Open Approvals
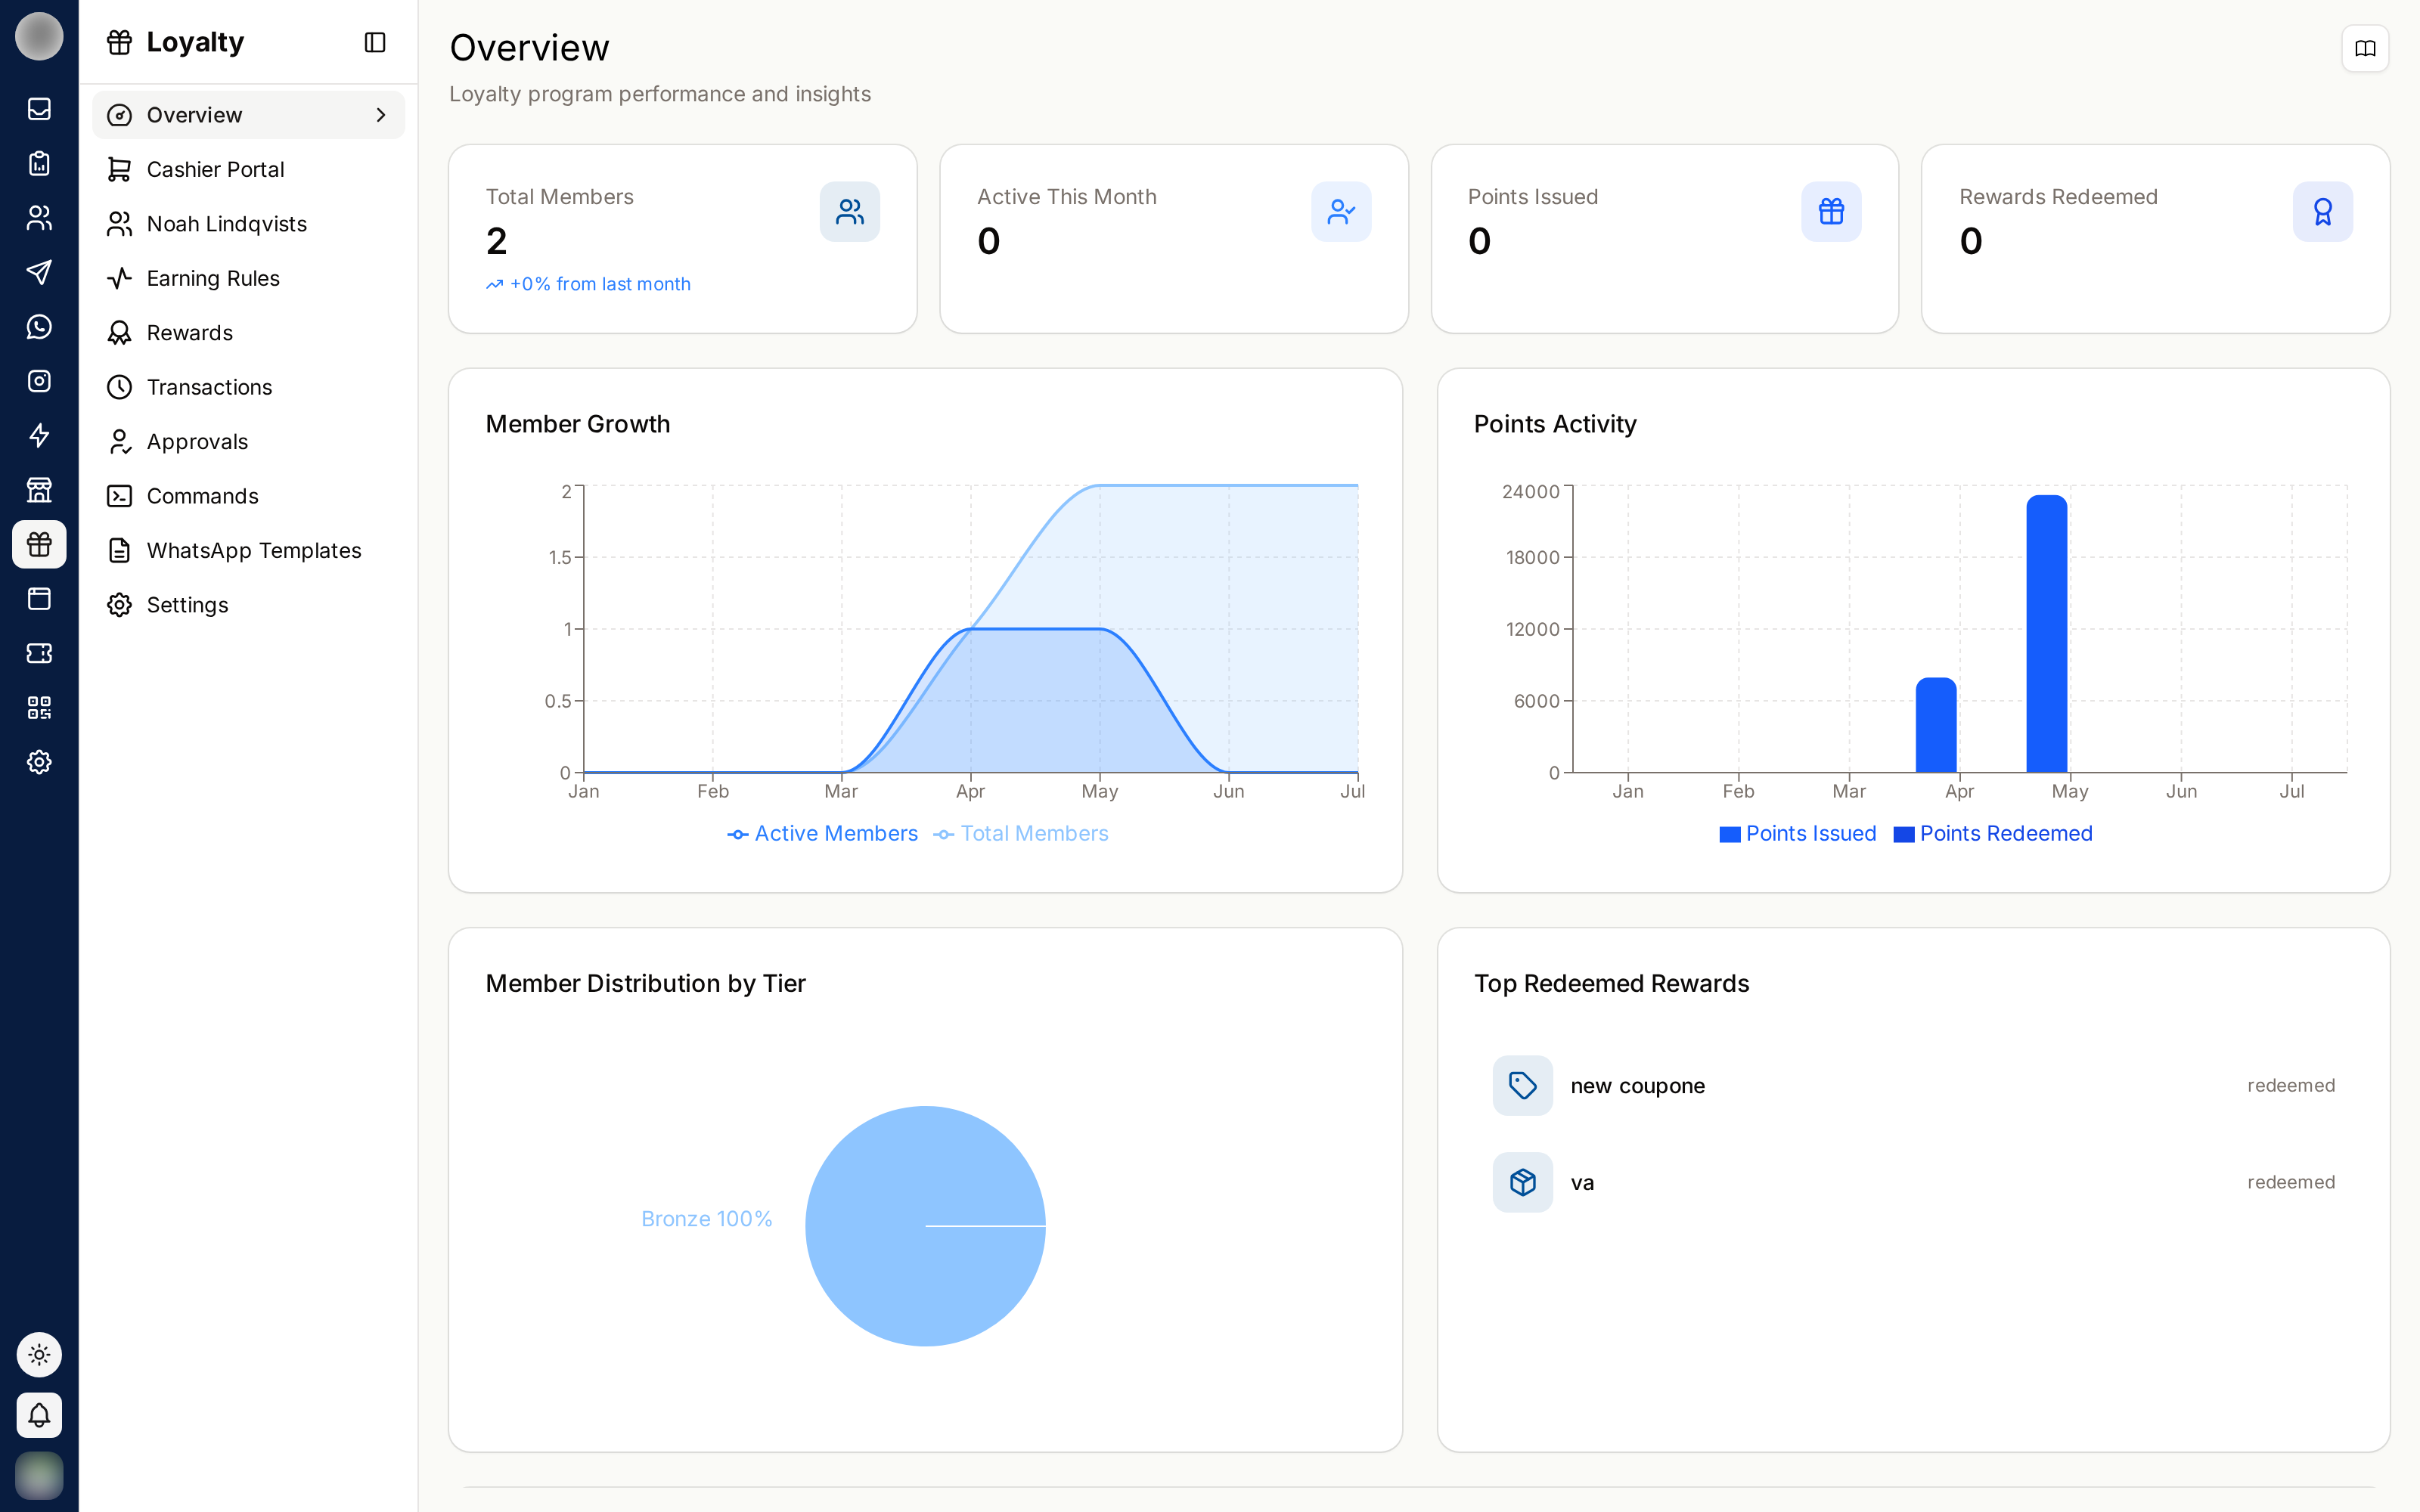 click(248, 442)
